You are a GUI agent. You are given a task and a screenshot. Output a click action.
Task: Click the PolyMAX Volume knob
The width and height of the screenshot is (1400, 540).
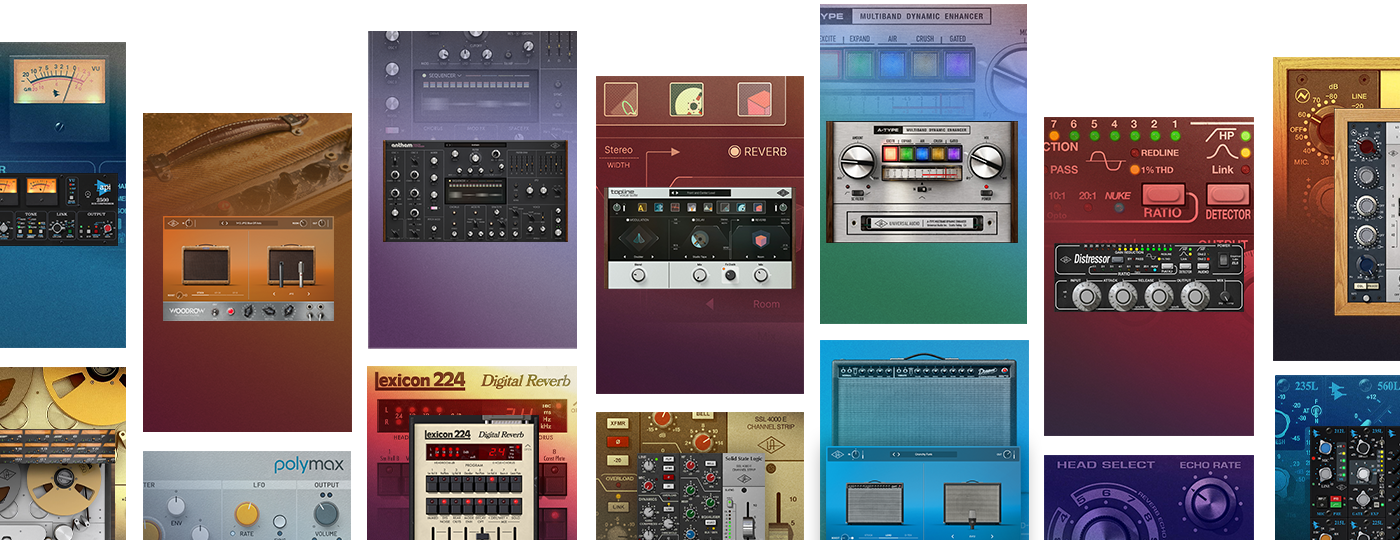tap(326, 514)
